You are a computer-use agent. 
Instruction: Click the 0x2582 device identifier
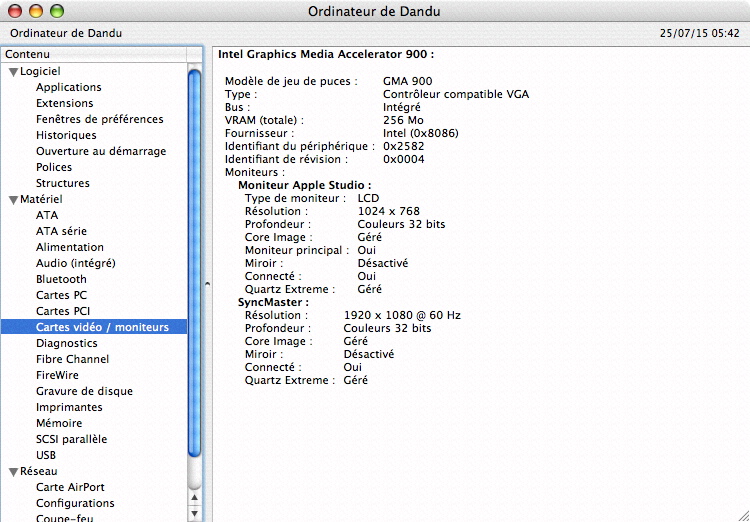[404, 146]
